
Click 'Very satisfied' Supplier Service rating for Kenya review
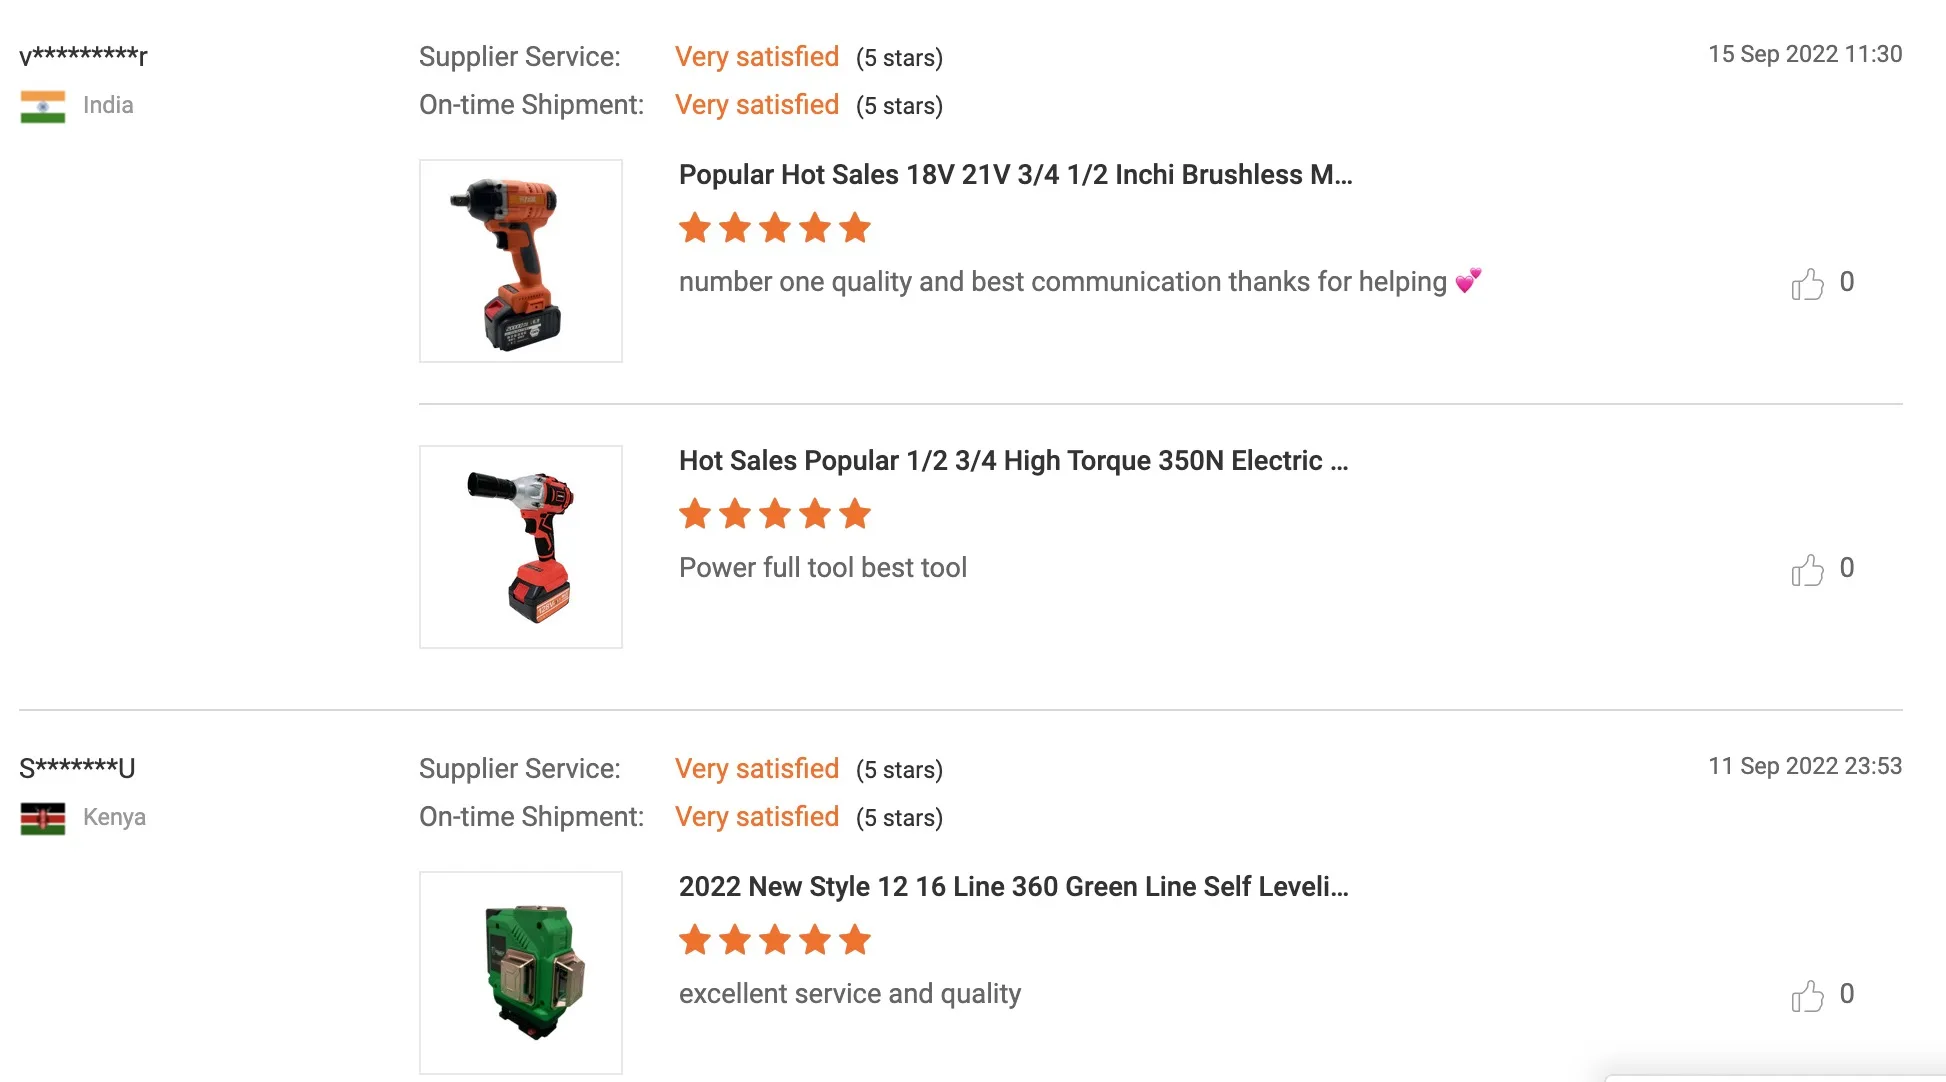pos(757,769)
